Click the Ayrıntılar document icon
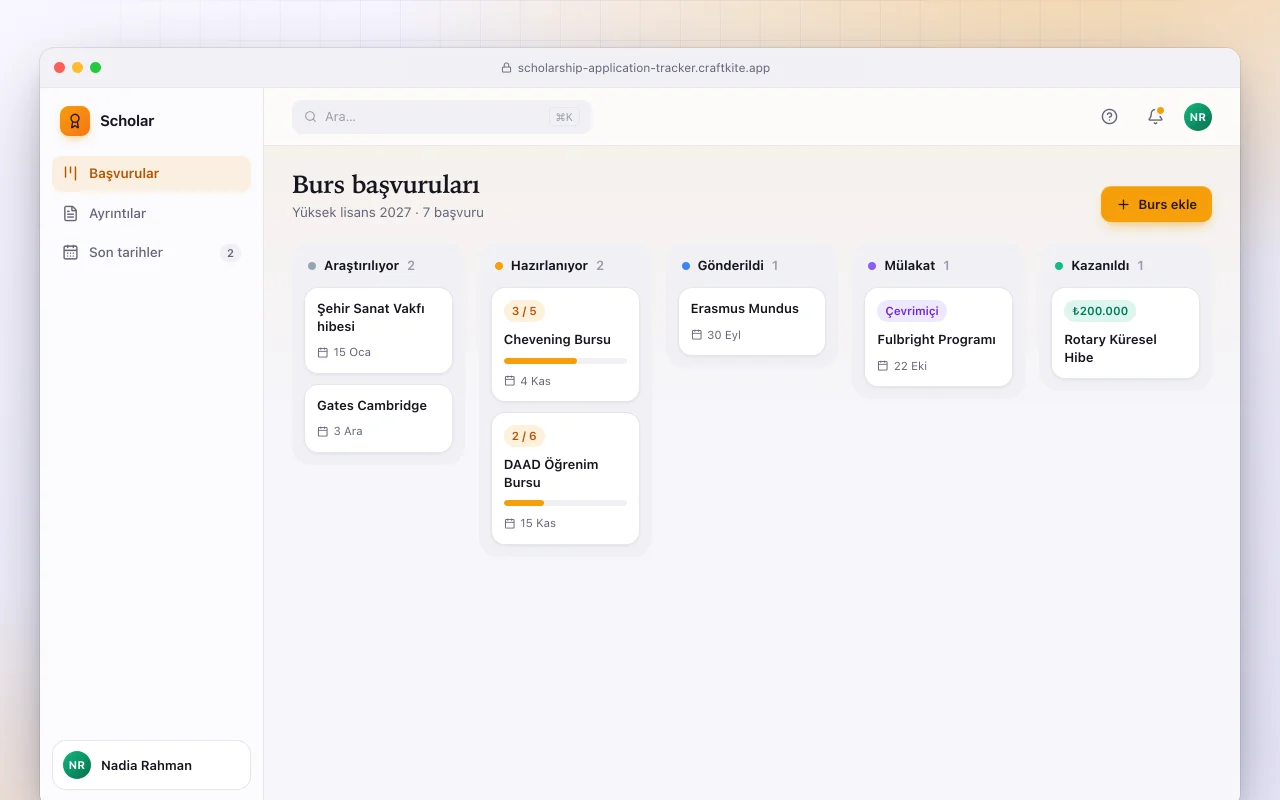 pyautogui.click(x=70, y=213)
